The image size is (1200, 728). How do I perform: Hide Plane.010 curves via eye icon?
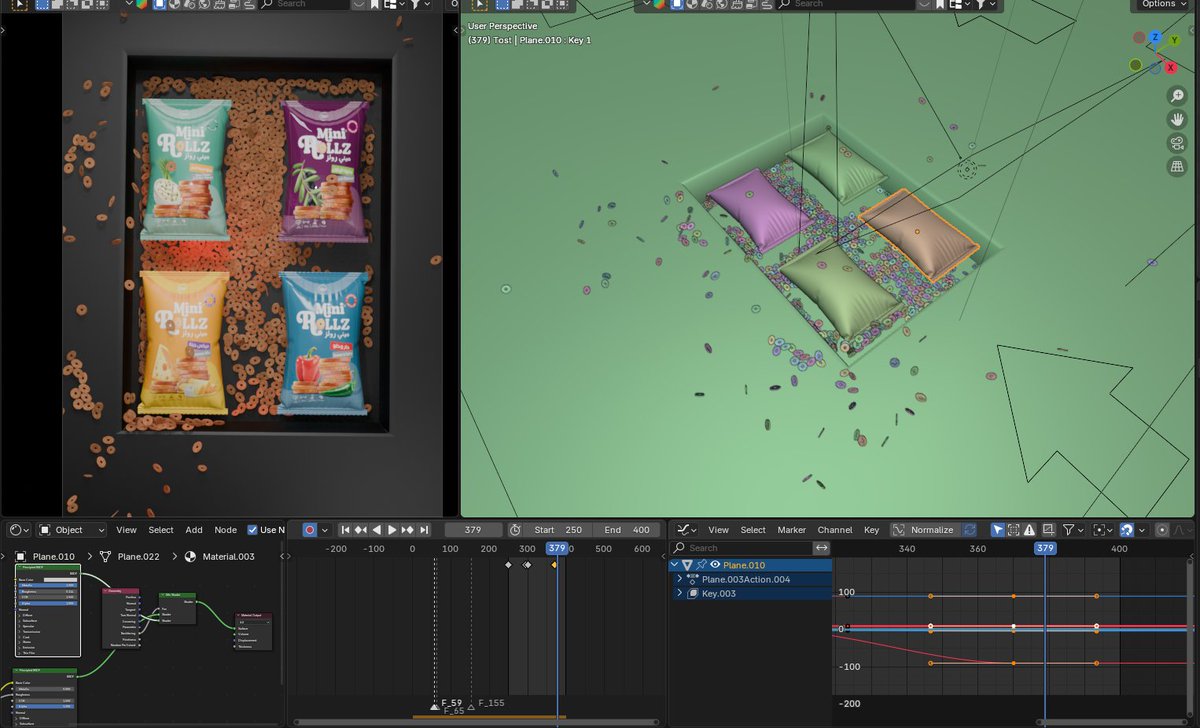(x=715, y=565)
